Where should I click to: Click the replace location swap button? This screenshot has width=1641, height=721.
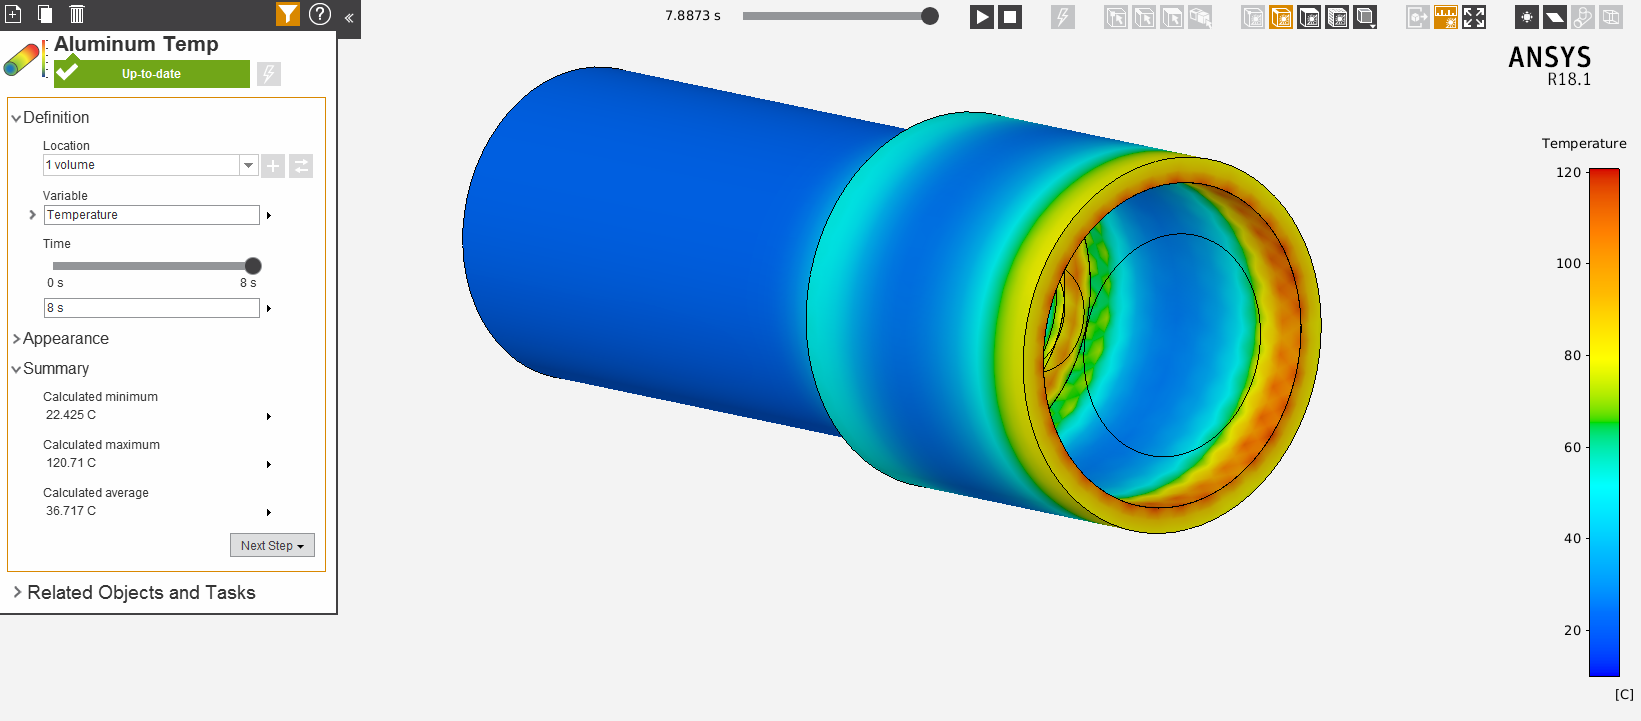pyautogui.click(x=301, y=166)
